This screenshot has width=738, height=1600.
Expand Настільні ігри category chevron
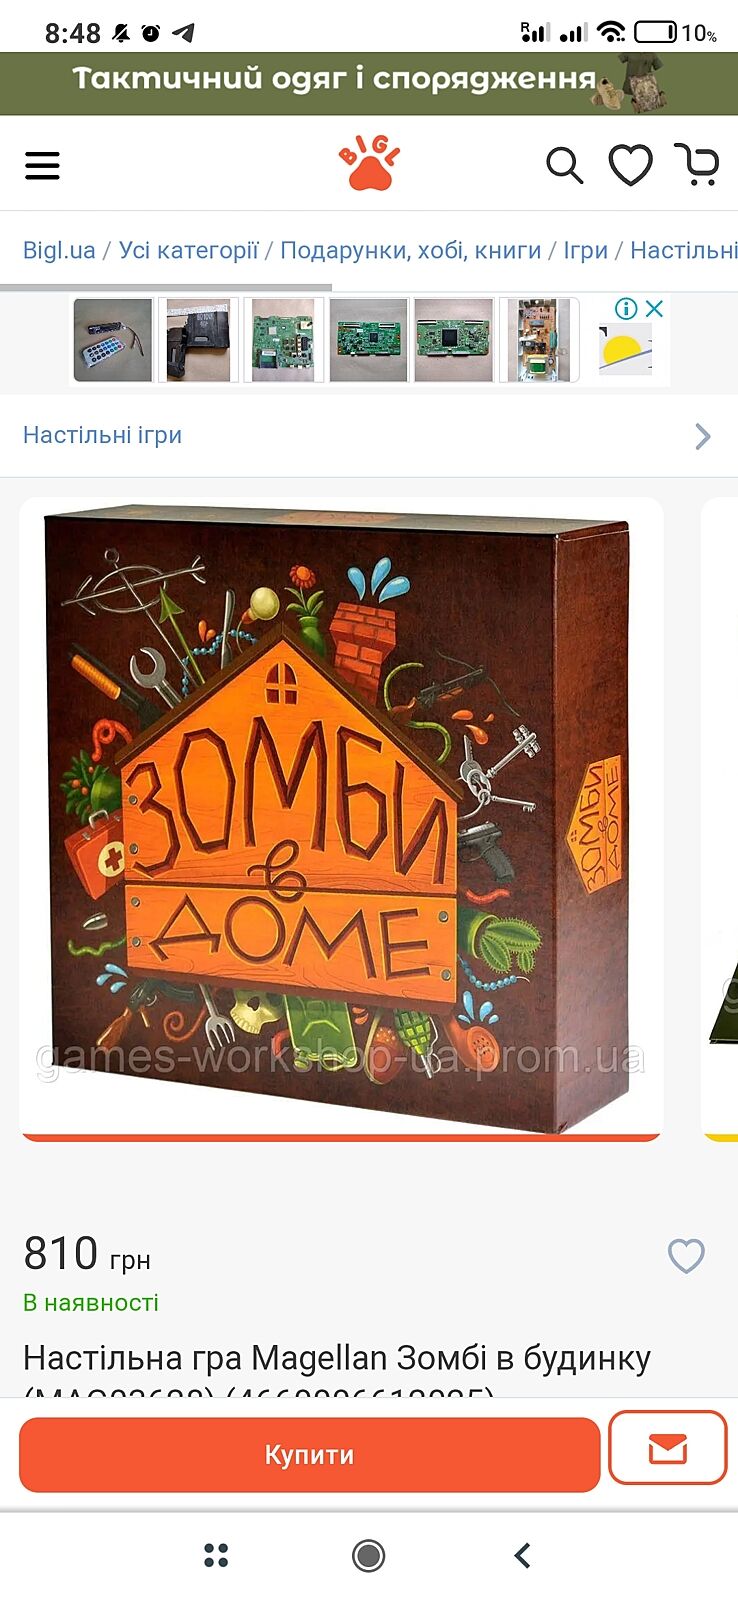click(x=703, y=436)
